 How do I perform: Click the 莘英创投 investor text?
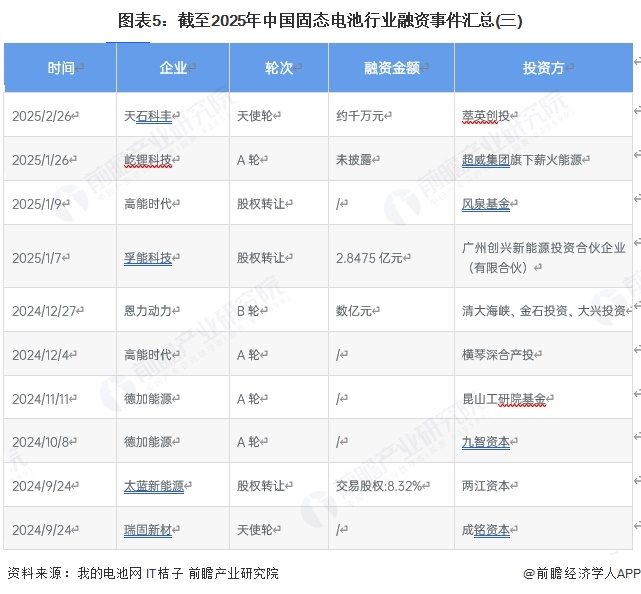coord(486,116)
